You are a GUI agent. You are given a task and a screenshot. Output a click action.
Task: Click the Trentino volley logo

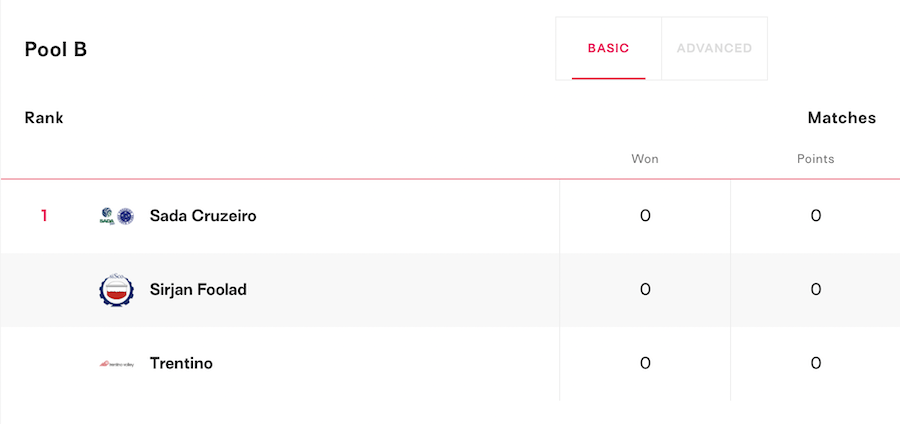point(117,364)
